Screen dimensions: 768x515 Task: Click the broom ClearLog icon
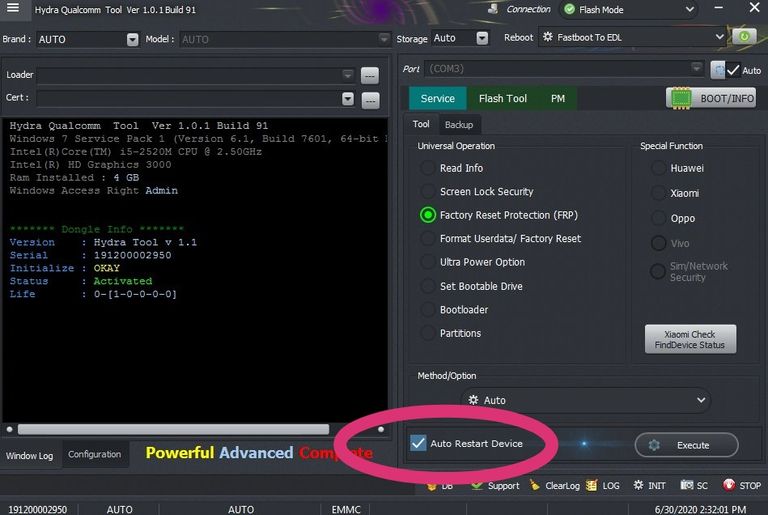[535, 485]
